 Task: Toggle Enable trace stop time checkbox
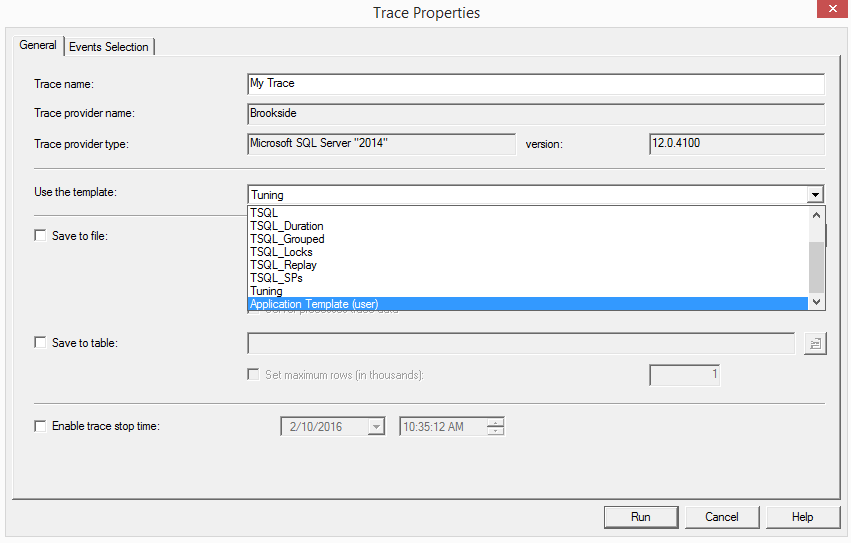pos(41,426)
